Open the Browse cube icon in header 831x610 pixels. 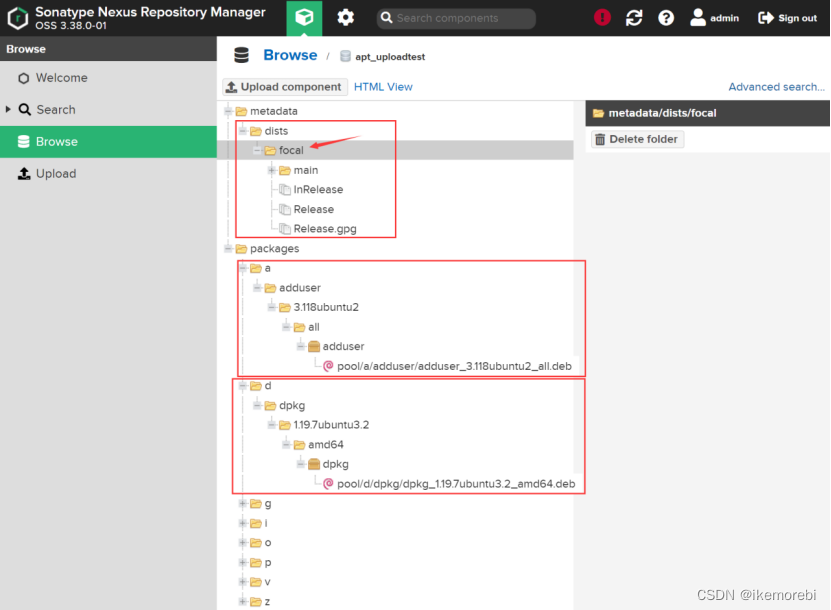coord(304,18)
